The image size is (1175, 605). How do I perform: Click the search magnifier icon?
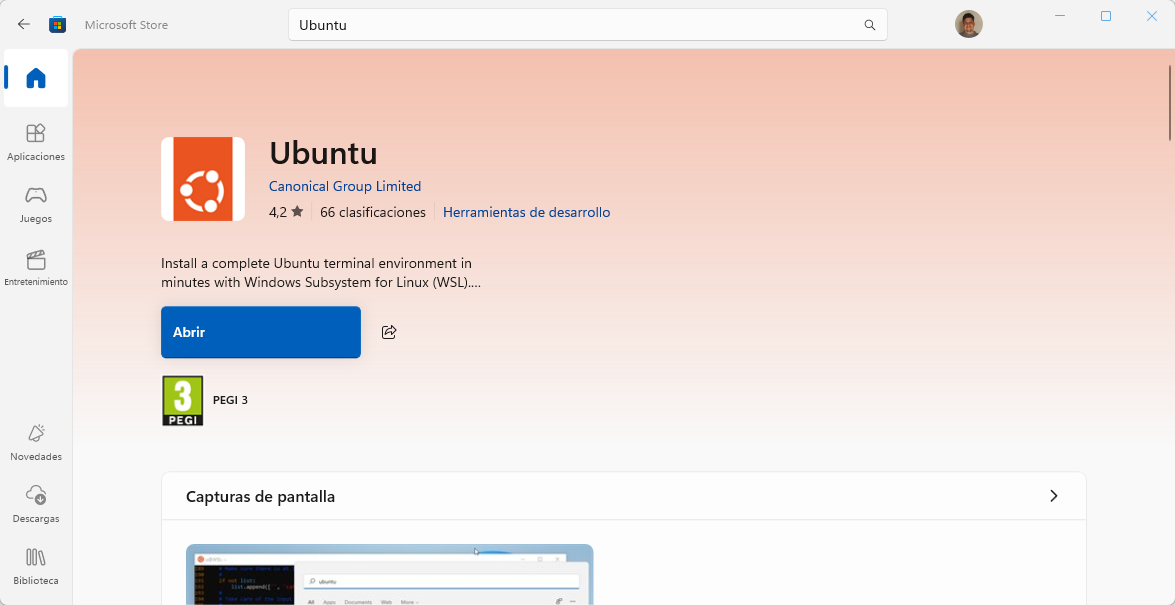pos(869,25)
